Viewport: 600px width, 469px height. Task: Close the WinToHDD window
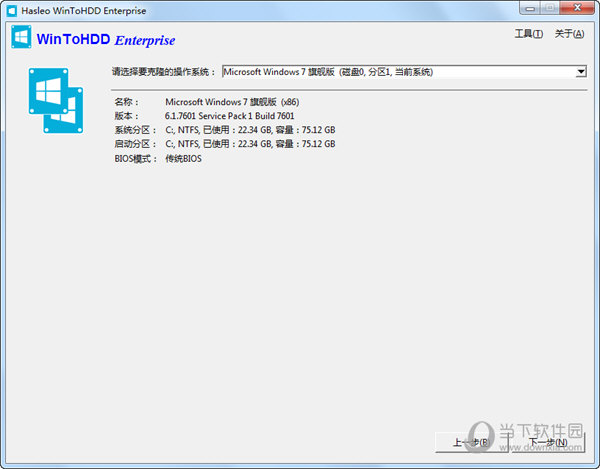[577, 8]
